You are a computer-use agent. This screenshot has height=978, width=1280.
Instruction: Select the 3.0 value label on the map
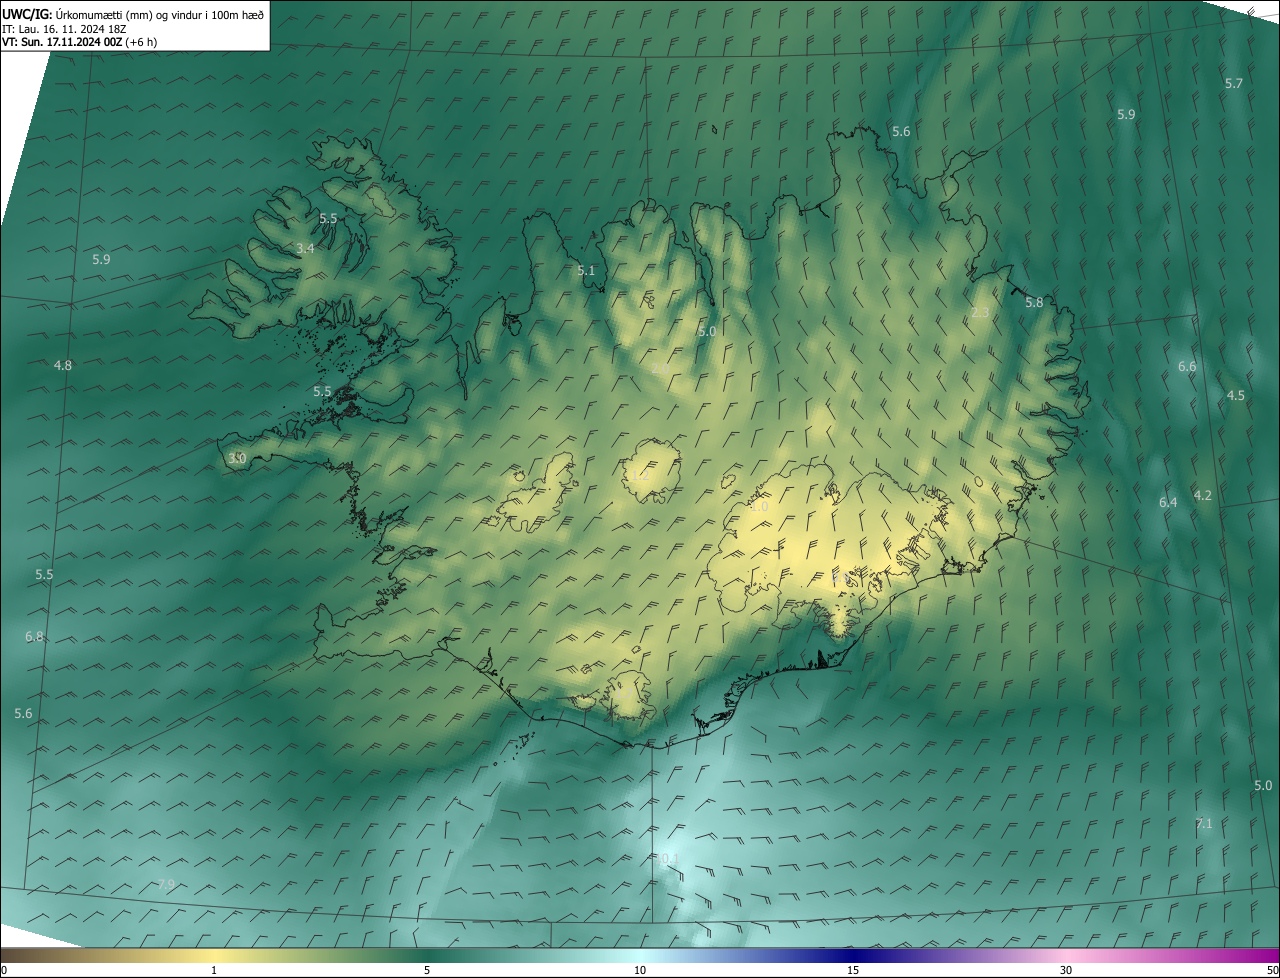click(x=237, y=458)
